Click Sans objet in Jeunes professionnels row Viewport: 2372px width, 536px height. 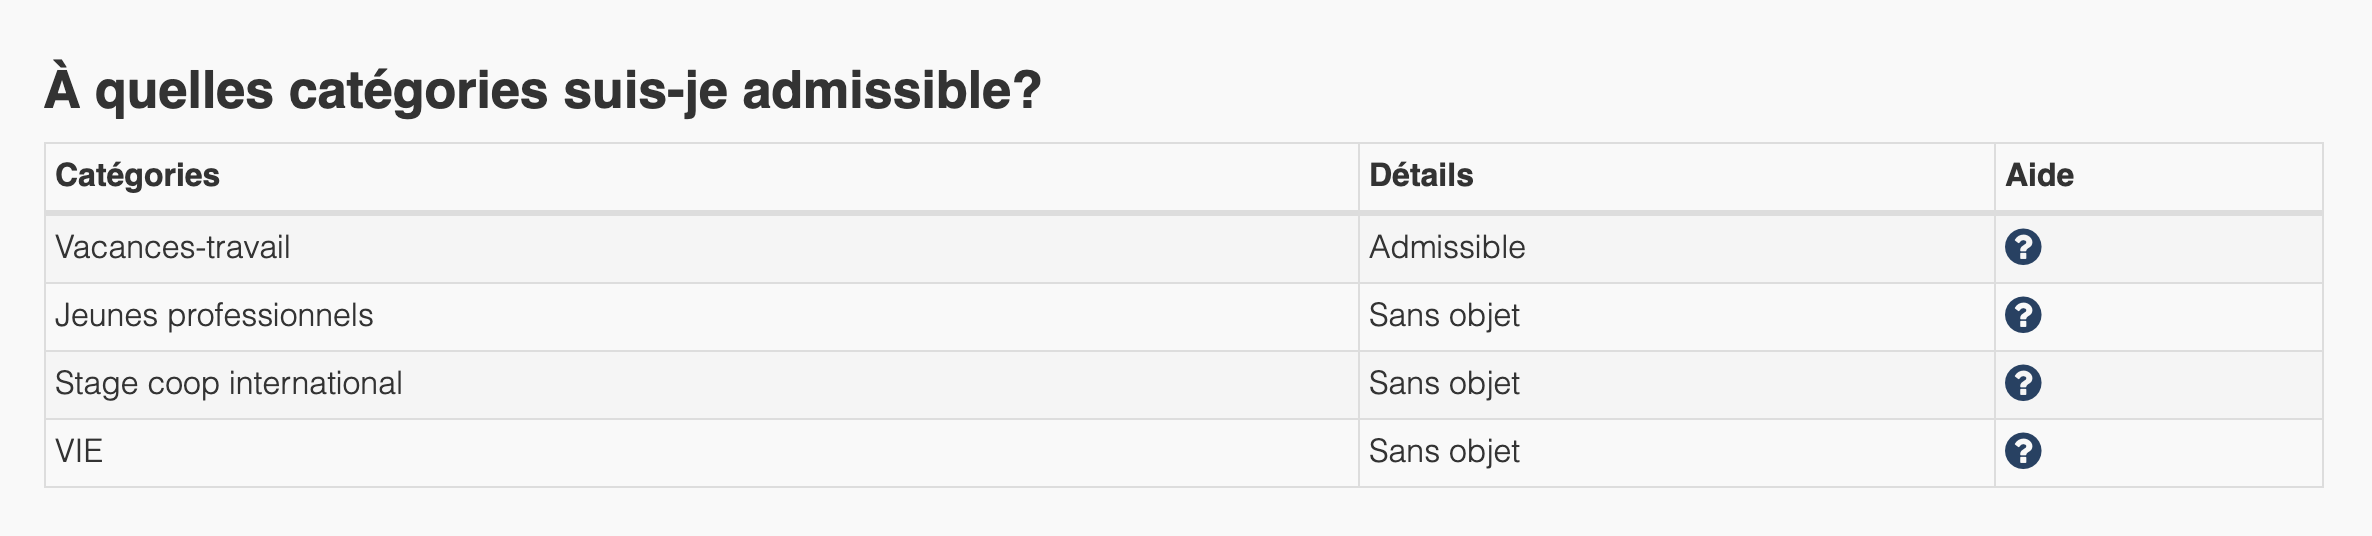click(1444, 316)
